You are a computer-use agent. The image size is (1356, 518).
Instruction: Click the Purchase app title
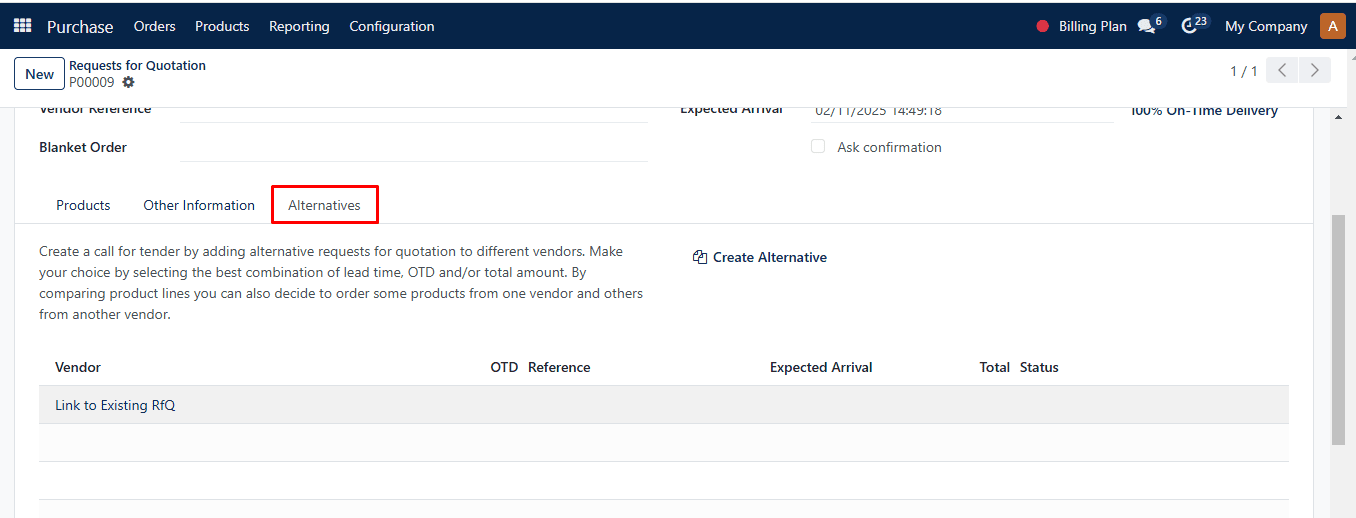[x=80, y=26]
